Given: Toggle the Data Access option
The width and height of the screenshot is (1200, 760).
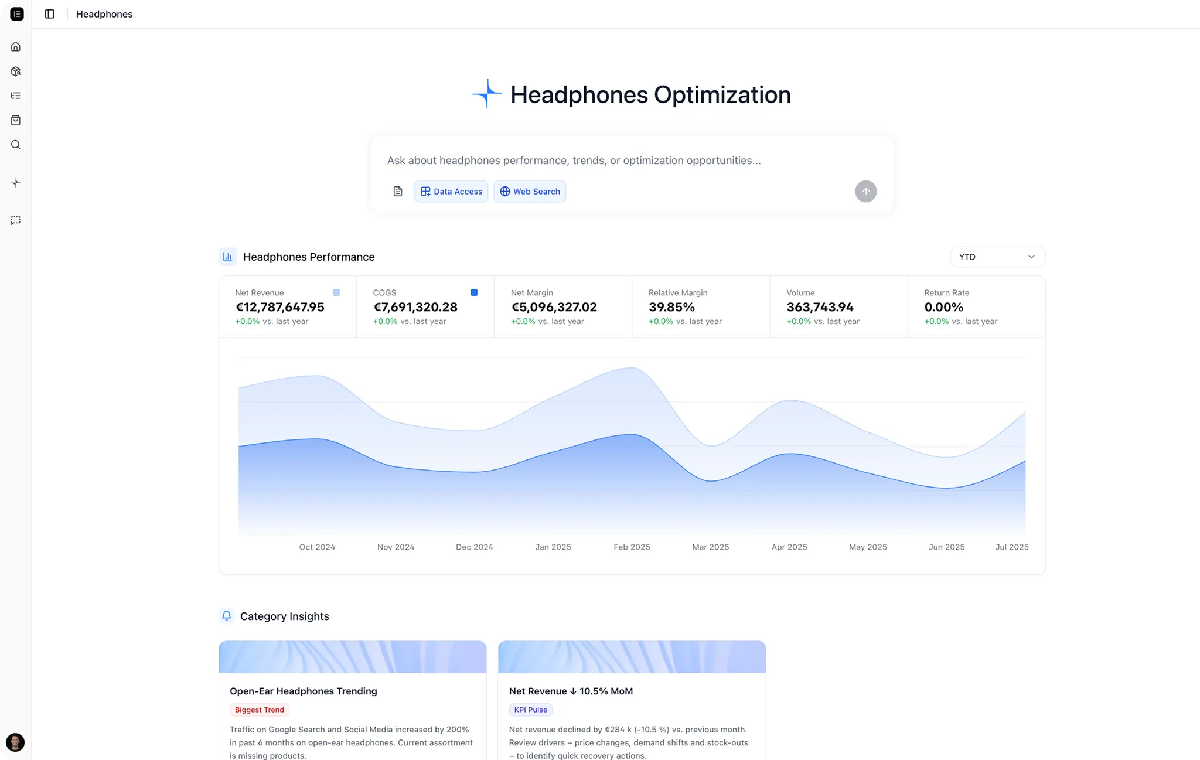Looking at the screenshot, I should 451,191.
